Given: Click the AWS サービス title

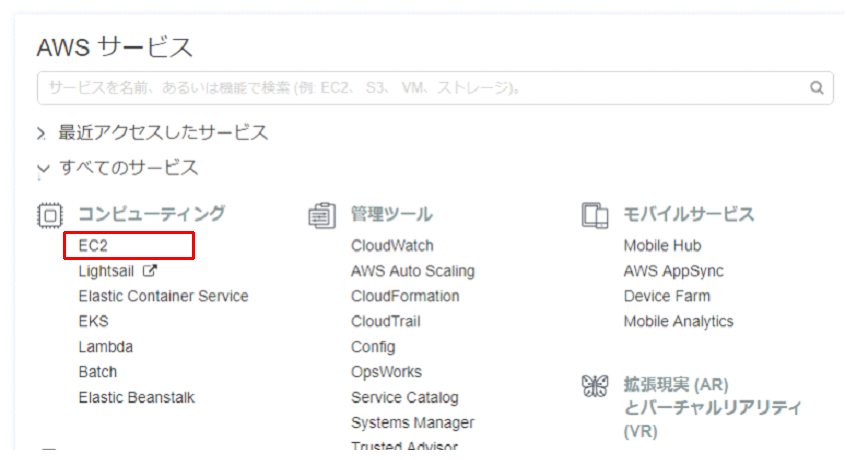Looking at the screenshot, I should (115, 47).
